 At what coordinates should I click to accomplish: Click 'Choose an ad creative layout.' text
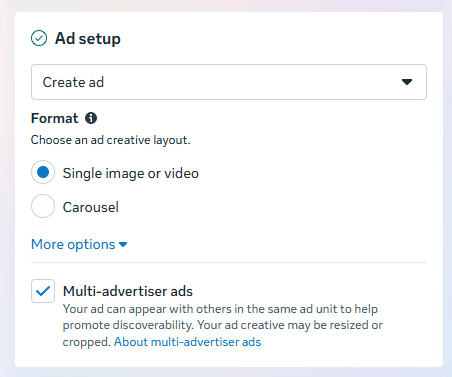(x=111, y=140)
